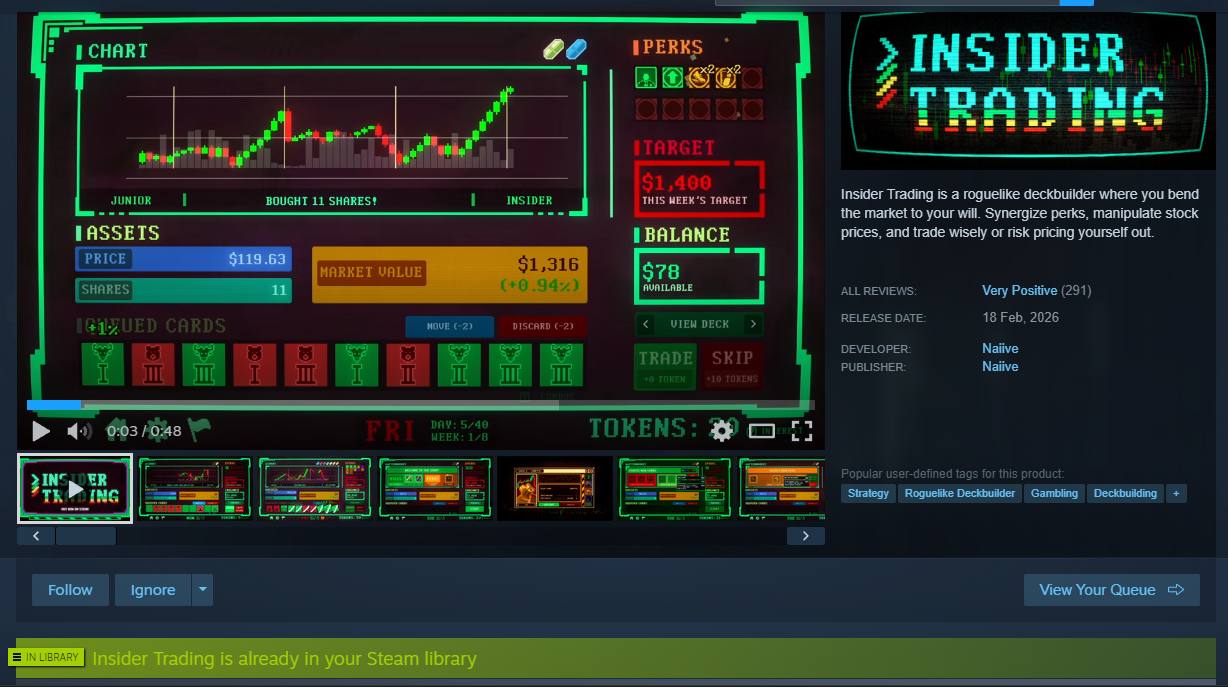Viewport: 1228px width, 687px height.
Task: Open the sixth green screenshot thumbnail
Action: click(675, 489)
